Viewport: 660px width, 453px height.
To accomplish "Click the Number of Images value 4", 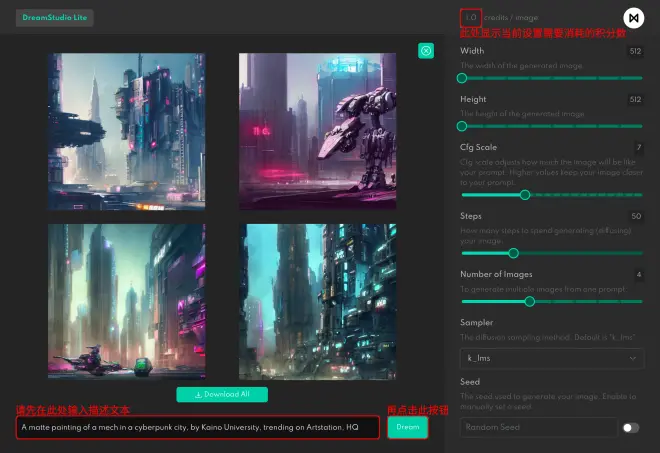I will point(639,274).
